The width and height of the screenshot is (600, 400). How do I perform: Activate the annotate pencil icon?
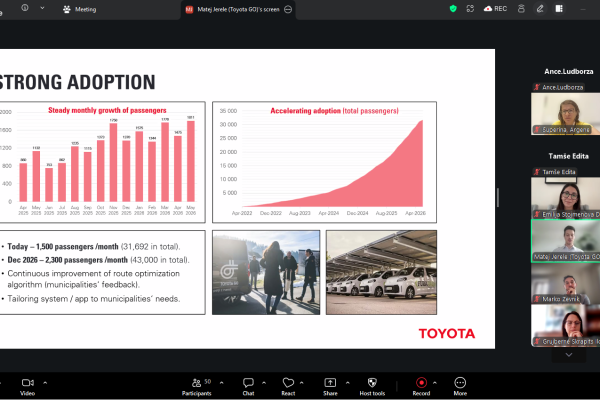pos(540,8)
